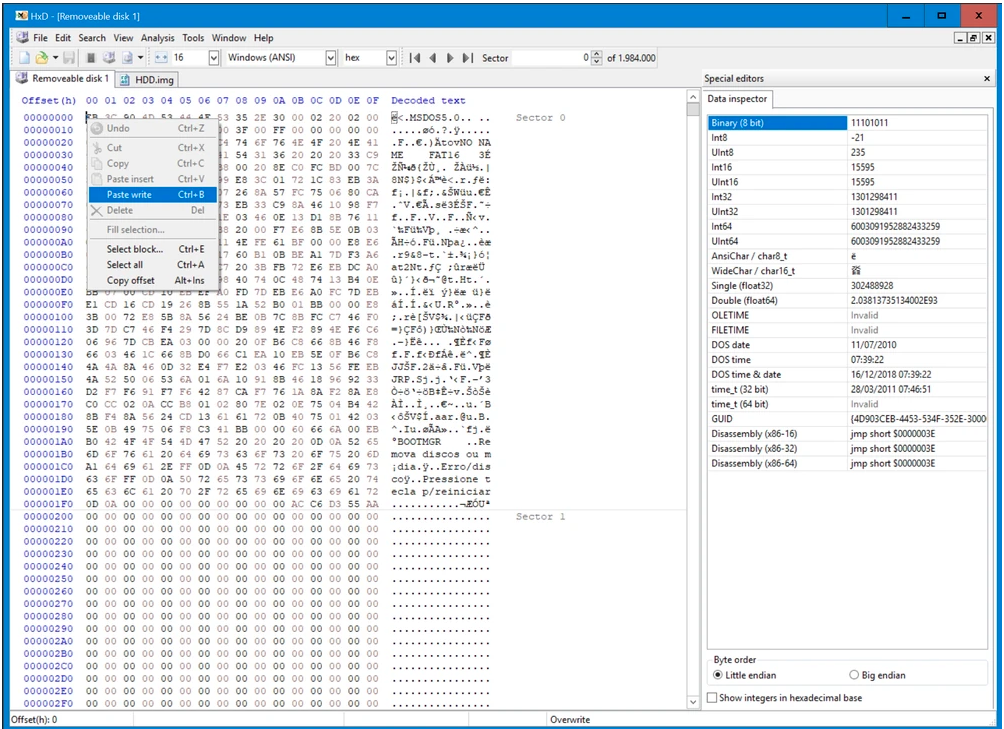Open the hex offset base dropdown
Viewport: 1004px width, 729px height.
coord(390,58)
